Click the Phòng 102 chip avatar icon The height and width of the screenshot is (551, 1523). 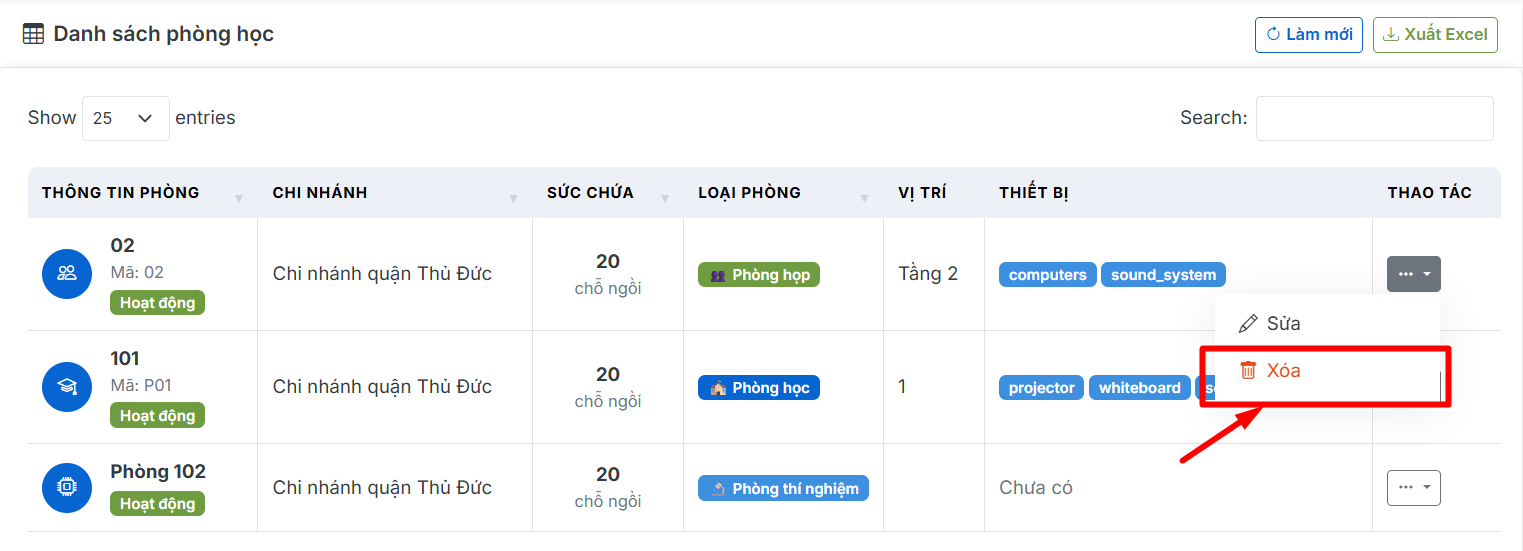[x=67, y=487]
